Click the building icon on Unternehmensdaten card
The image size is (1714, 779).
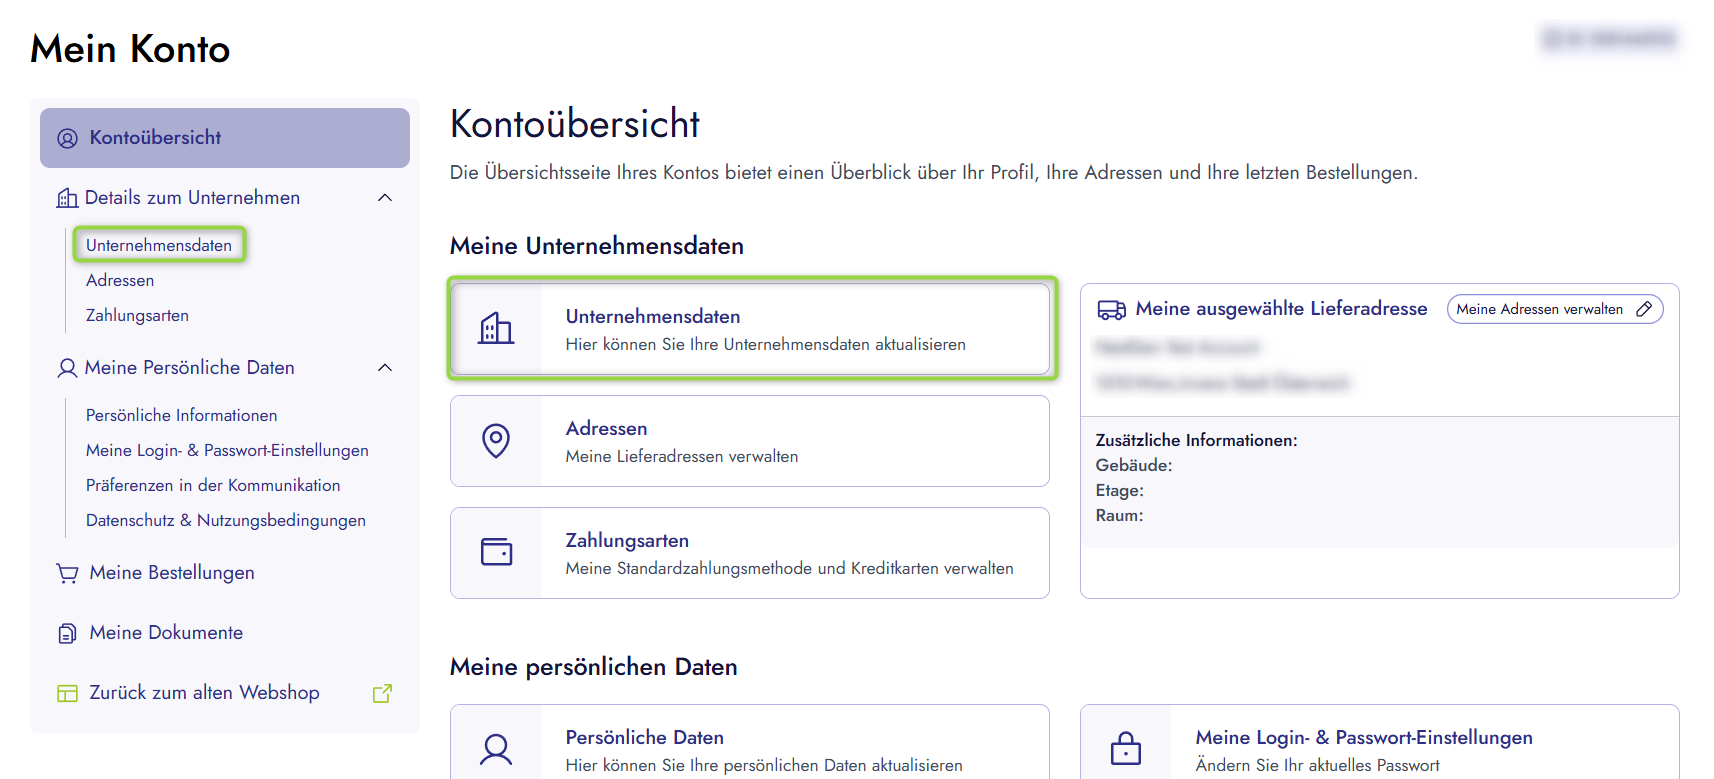[x=496, y=329]
